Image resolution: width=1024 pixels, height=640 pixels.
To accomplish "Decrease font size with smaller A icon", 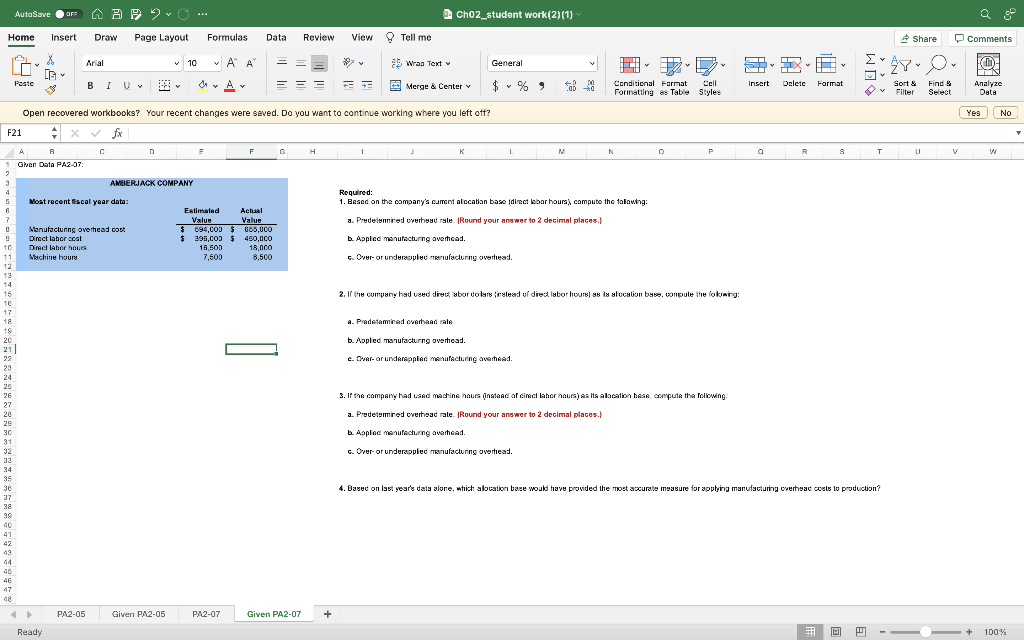I will [x=251, y=63].
